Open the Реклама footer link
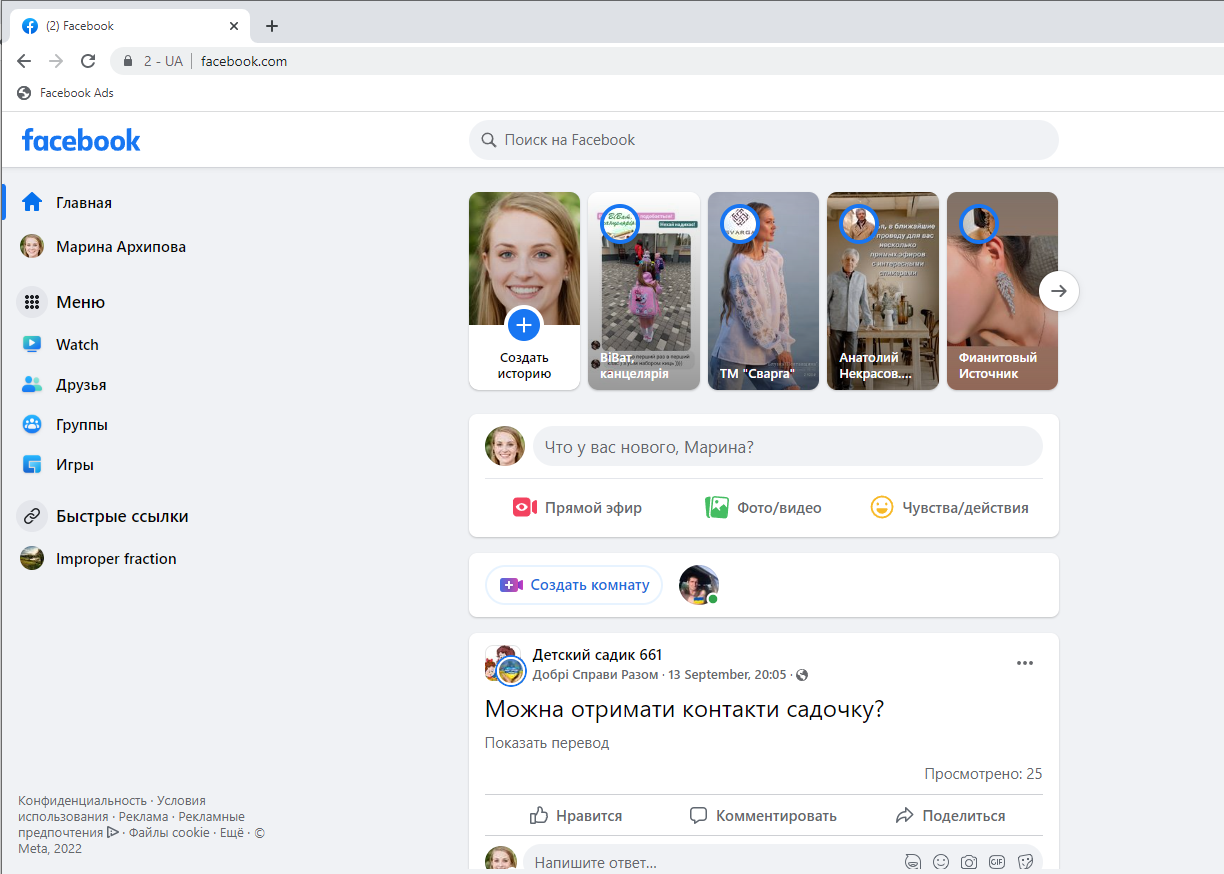 [143, 816]
